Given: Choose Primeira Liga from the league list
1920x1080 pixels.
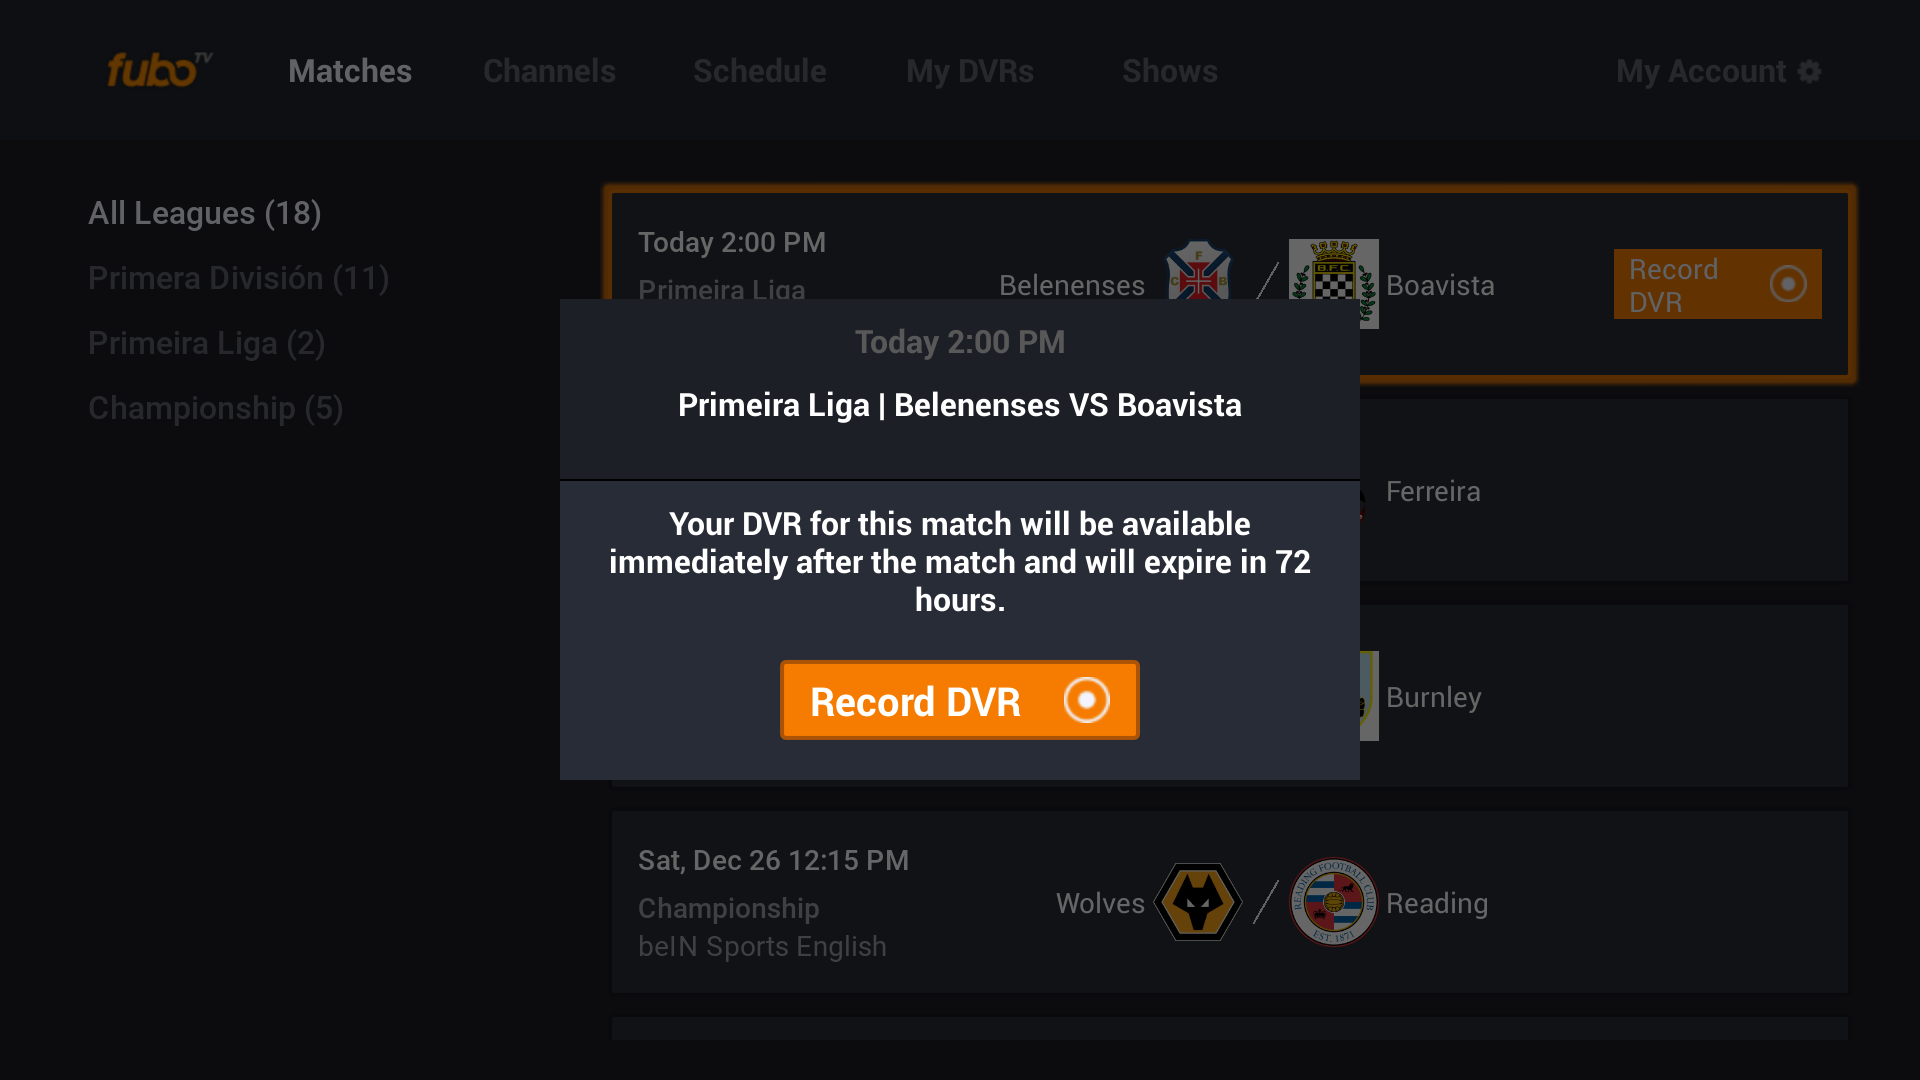Looking at the screenshot, I should click(207, 343).
